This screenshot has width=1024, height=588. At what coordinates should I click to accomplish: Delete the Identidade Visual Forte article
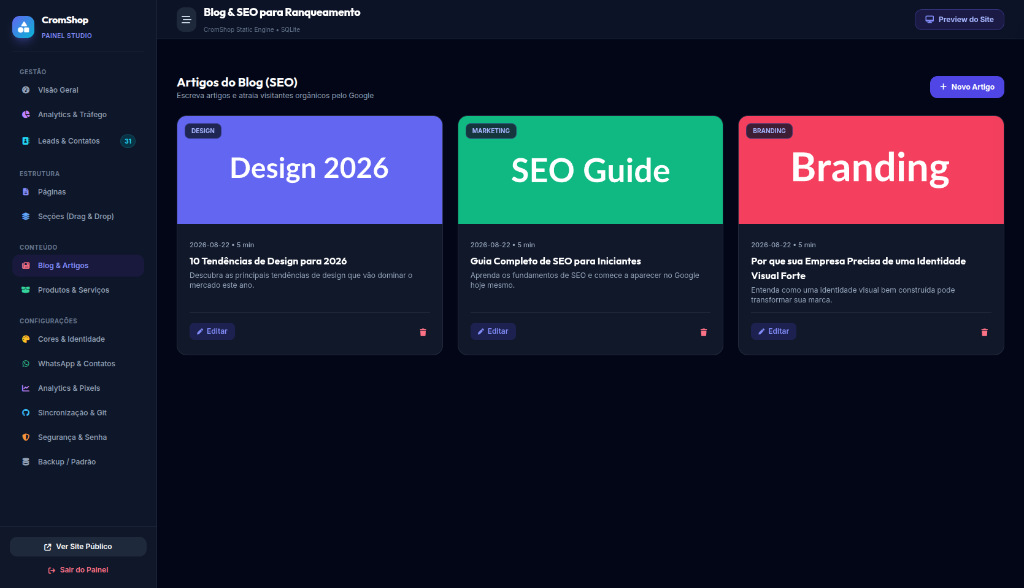click(984, 333)
